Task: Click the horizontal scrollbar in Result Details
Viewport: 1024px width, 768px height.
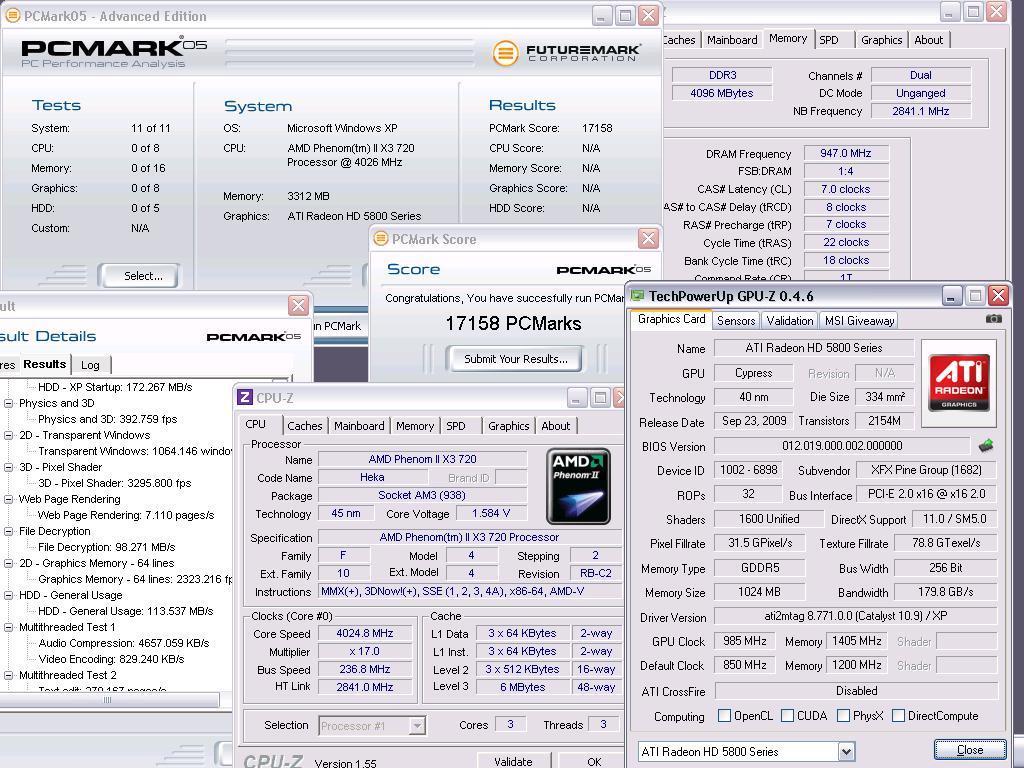Action: (109, 699)
